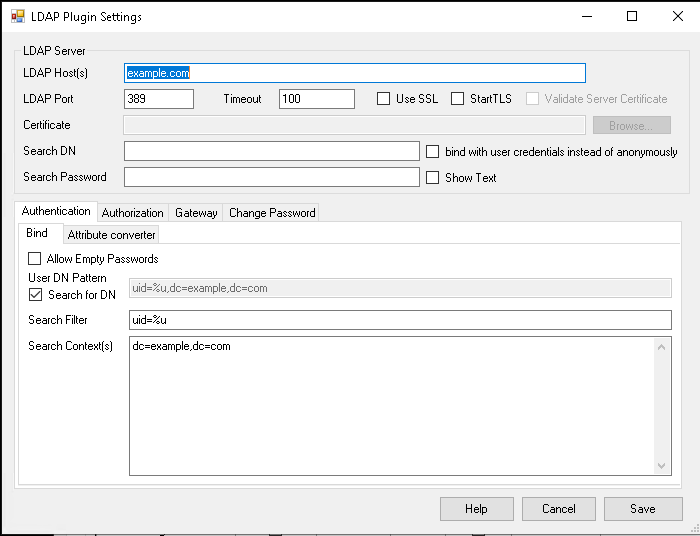Toggle bind with user credentials checkbox
The height and width of the screenshot is (536, 700).
[x=433, y=152]
